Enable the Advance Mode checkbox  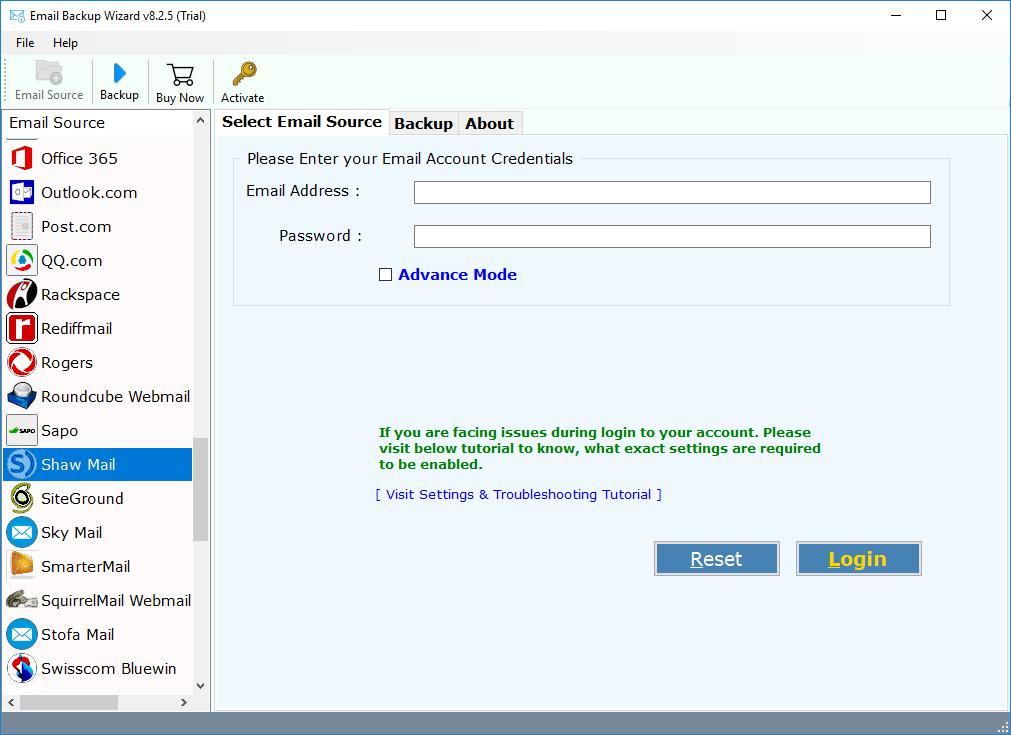click(x=386, y=275)
